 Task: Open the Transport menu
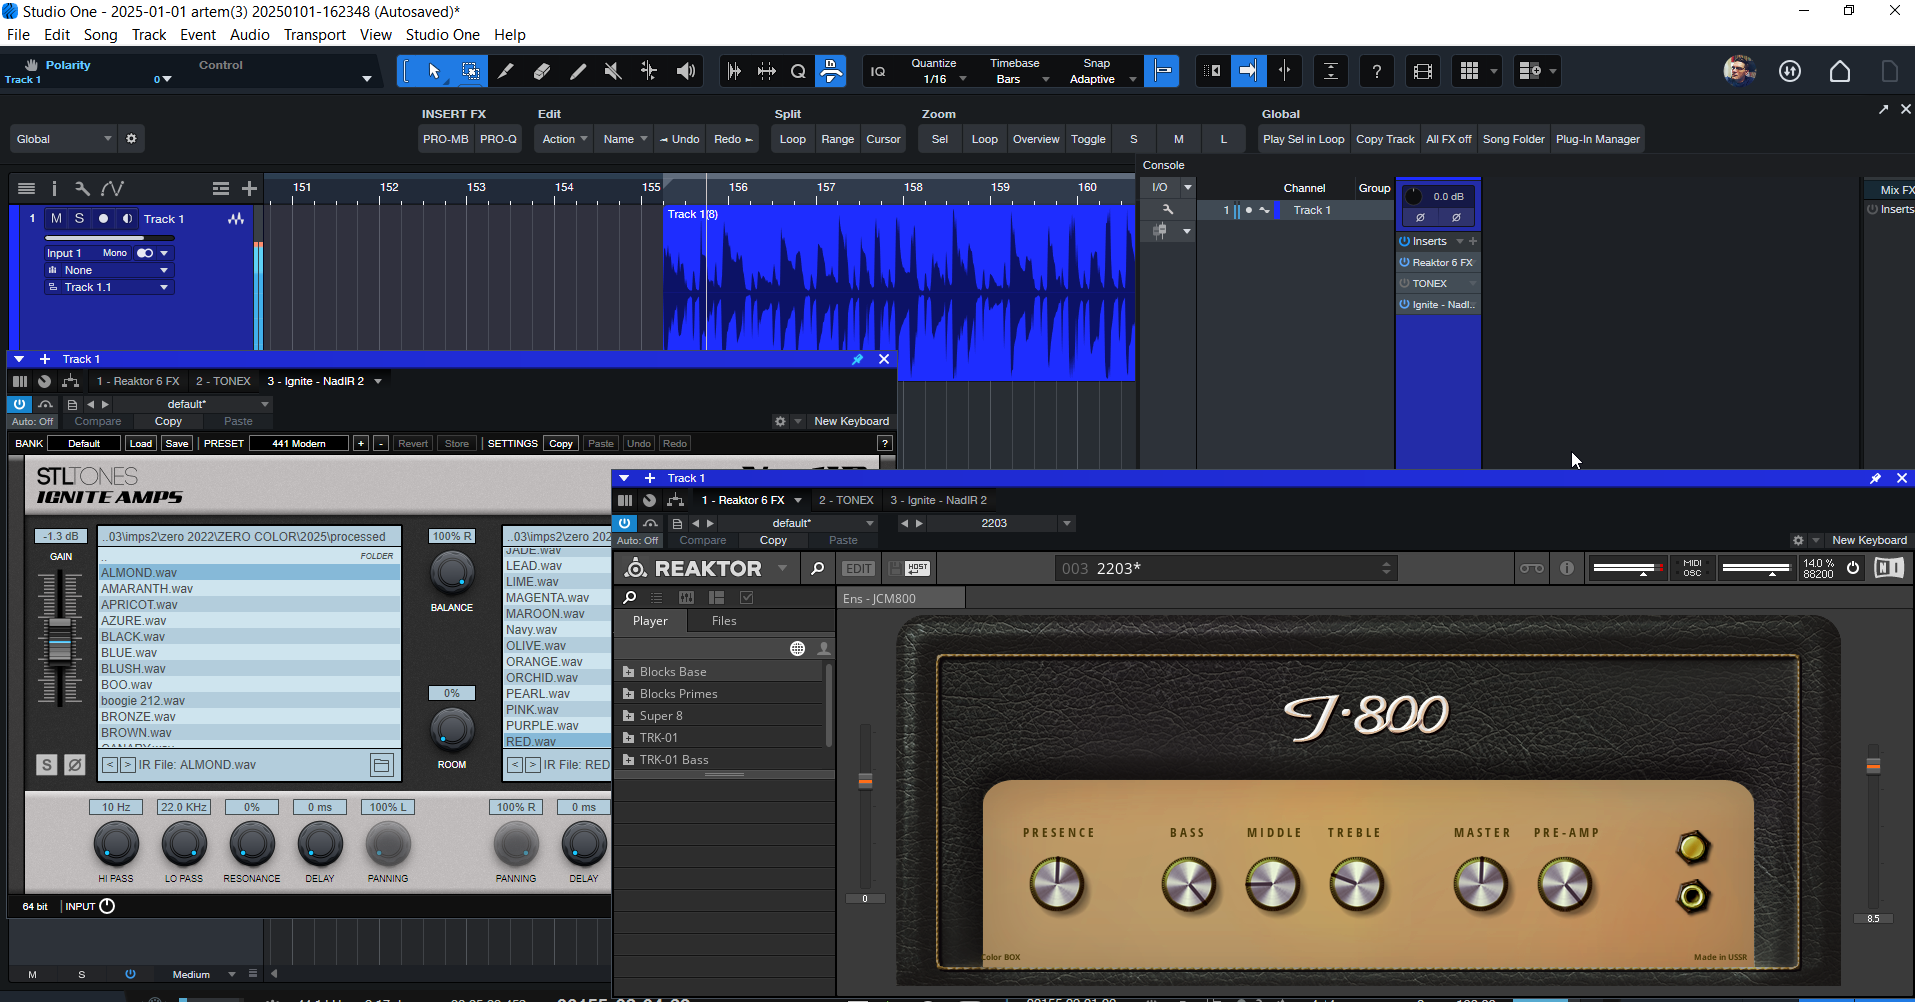314,35
